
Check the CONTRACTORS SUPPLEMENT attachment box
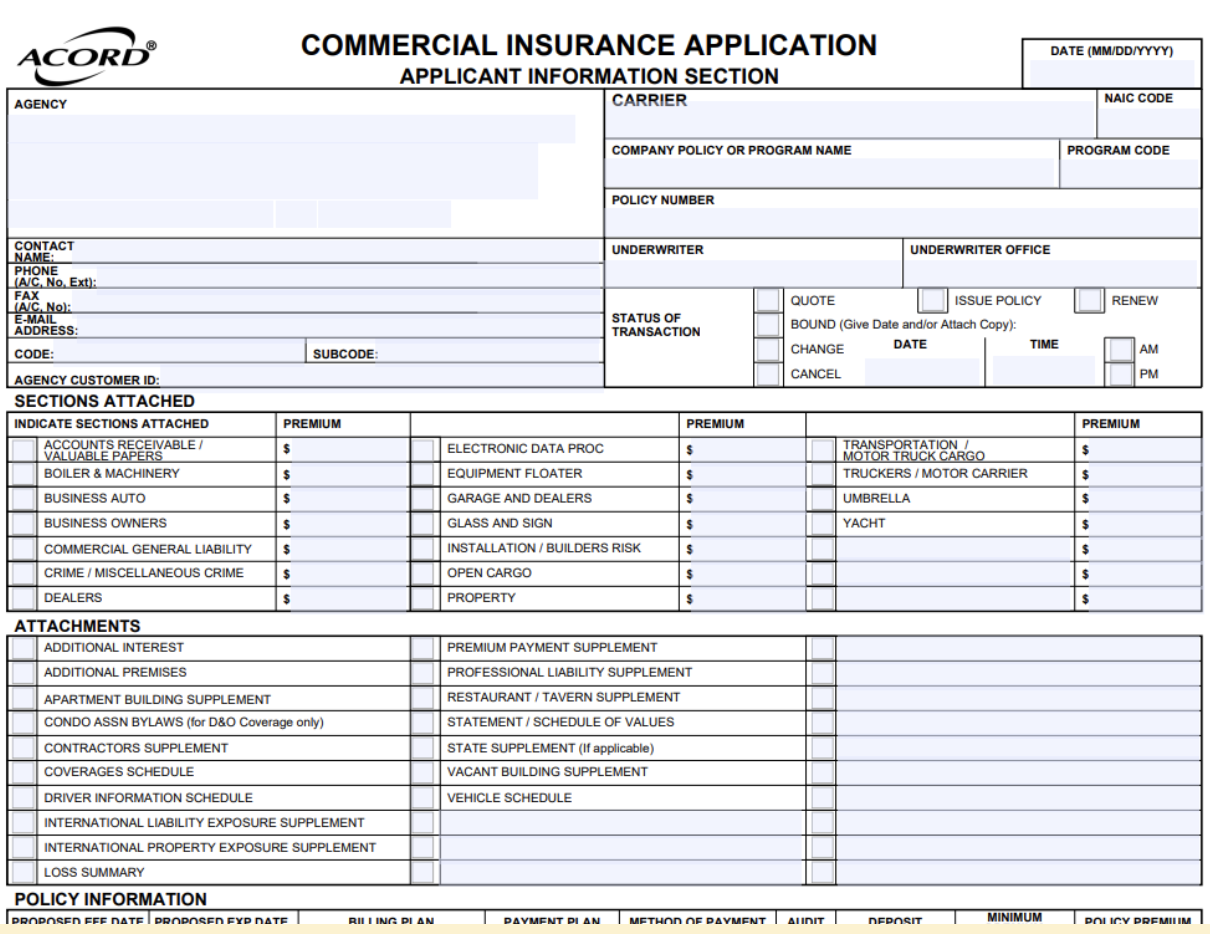(22, 746)
